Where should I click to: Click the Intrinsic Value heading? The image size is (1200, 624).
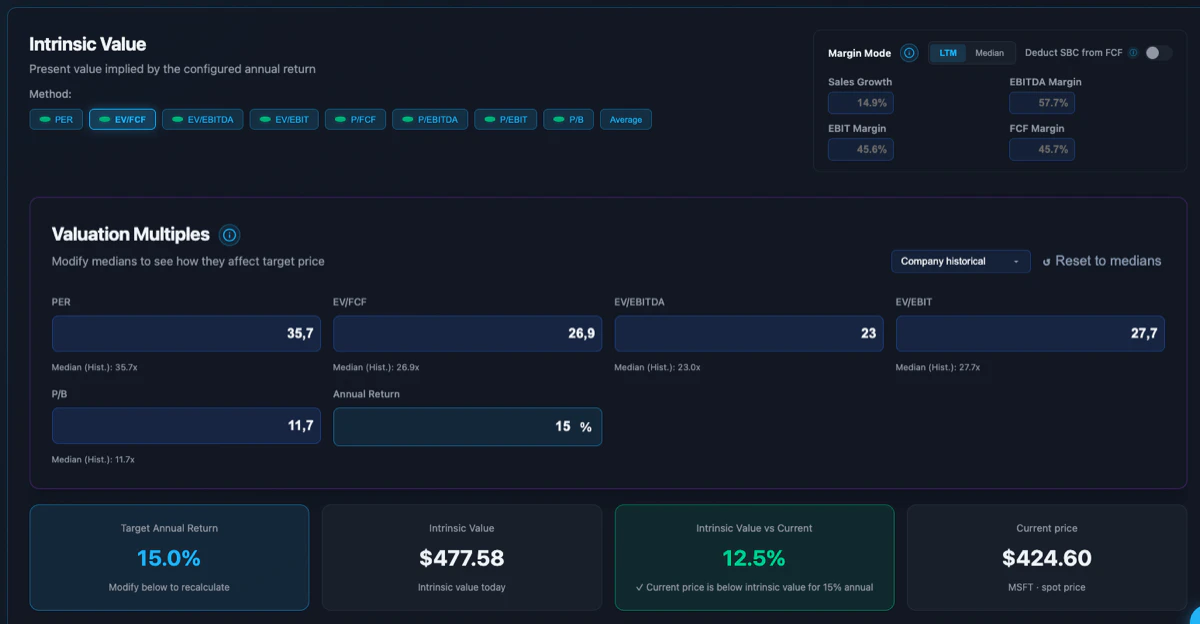(x=87, y=44)
